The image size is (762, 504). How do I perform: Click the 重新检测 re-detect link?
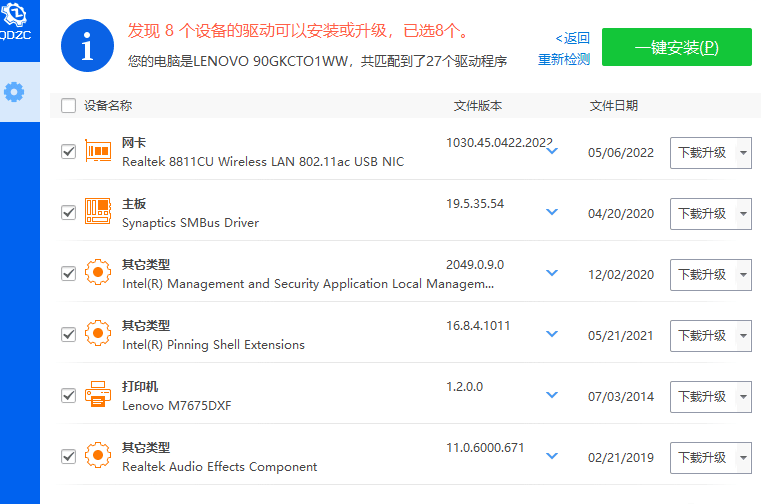pyautogui.click(x=564, y=59)
